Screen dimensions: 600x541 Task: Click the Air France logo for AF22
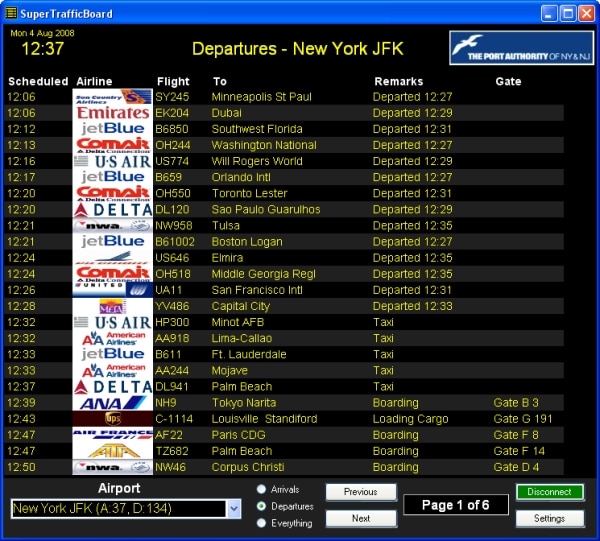(112, 435)
